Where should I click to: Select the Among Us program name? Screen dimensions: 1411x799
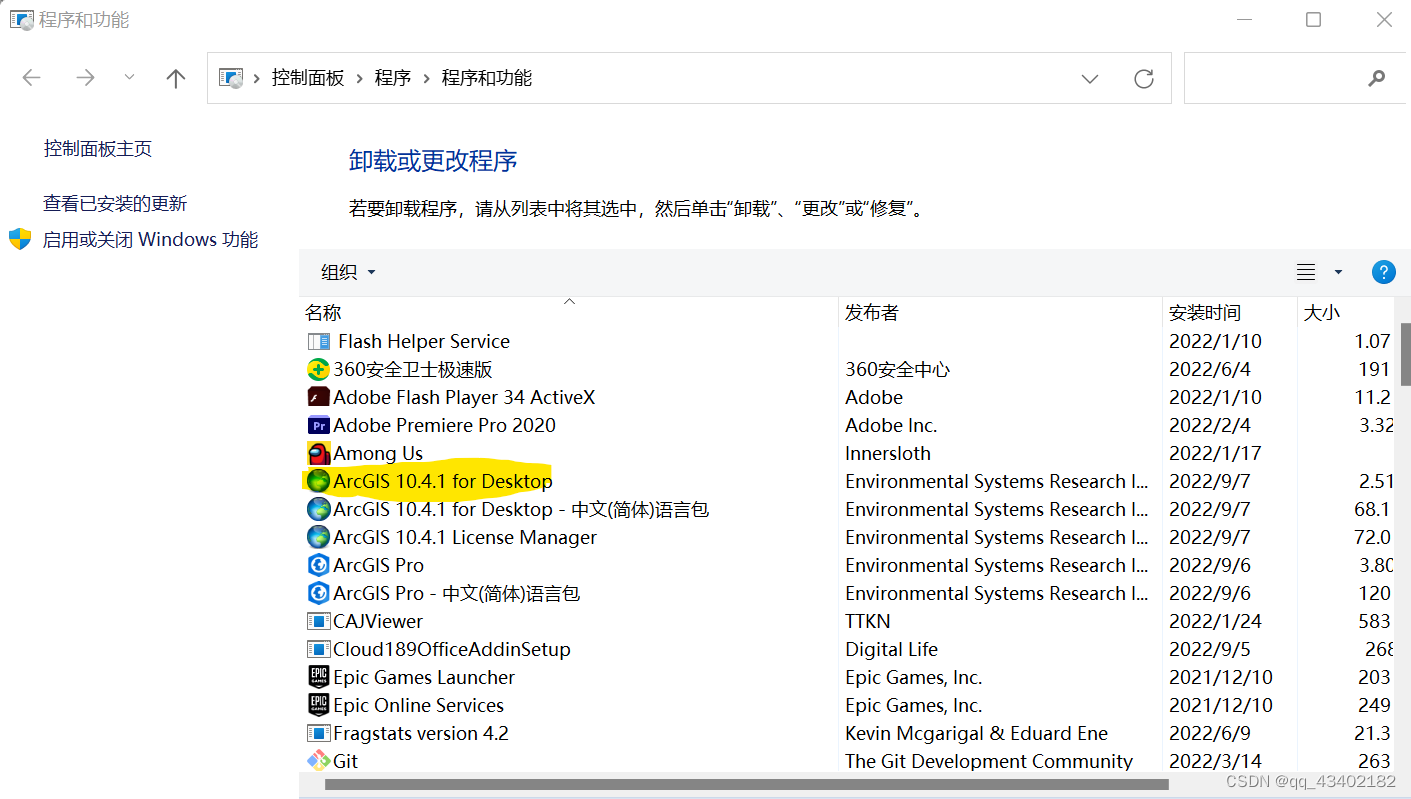point(378,453)
